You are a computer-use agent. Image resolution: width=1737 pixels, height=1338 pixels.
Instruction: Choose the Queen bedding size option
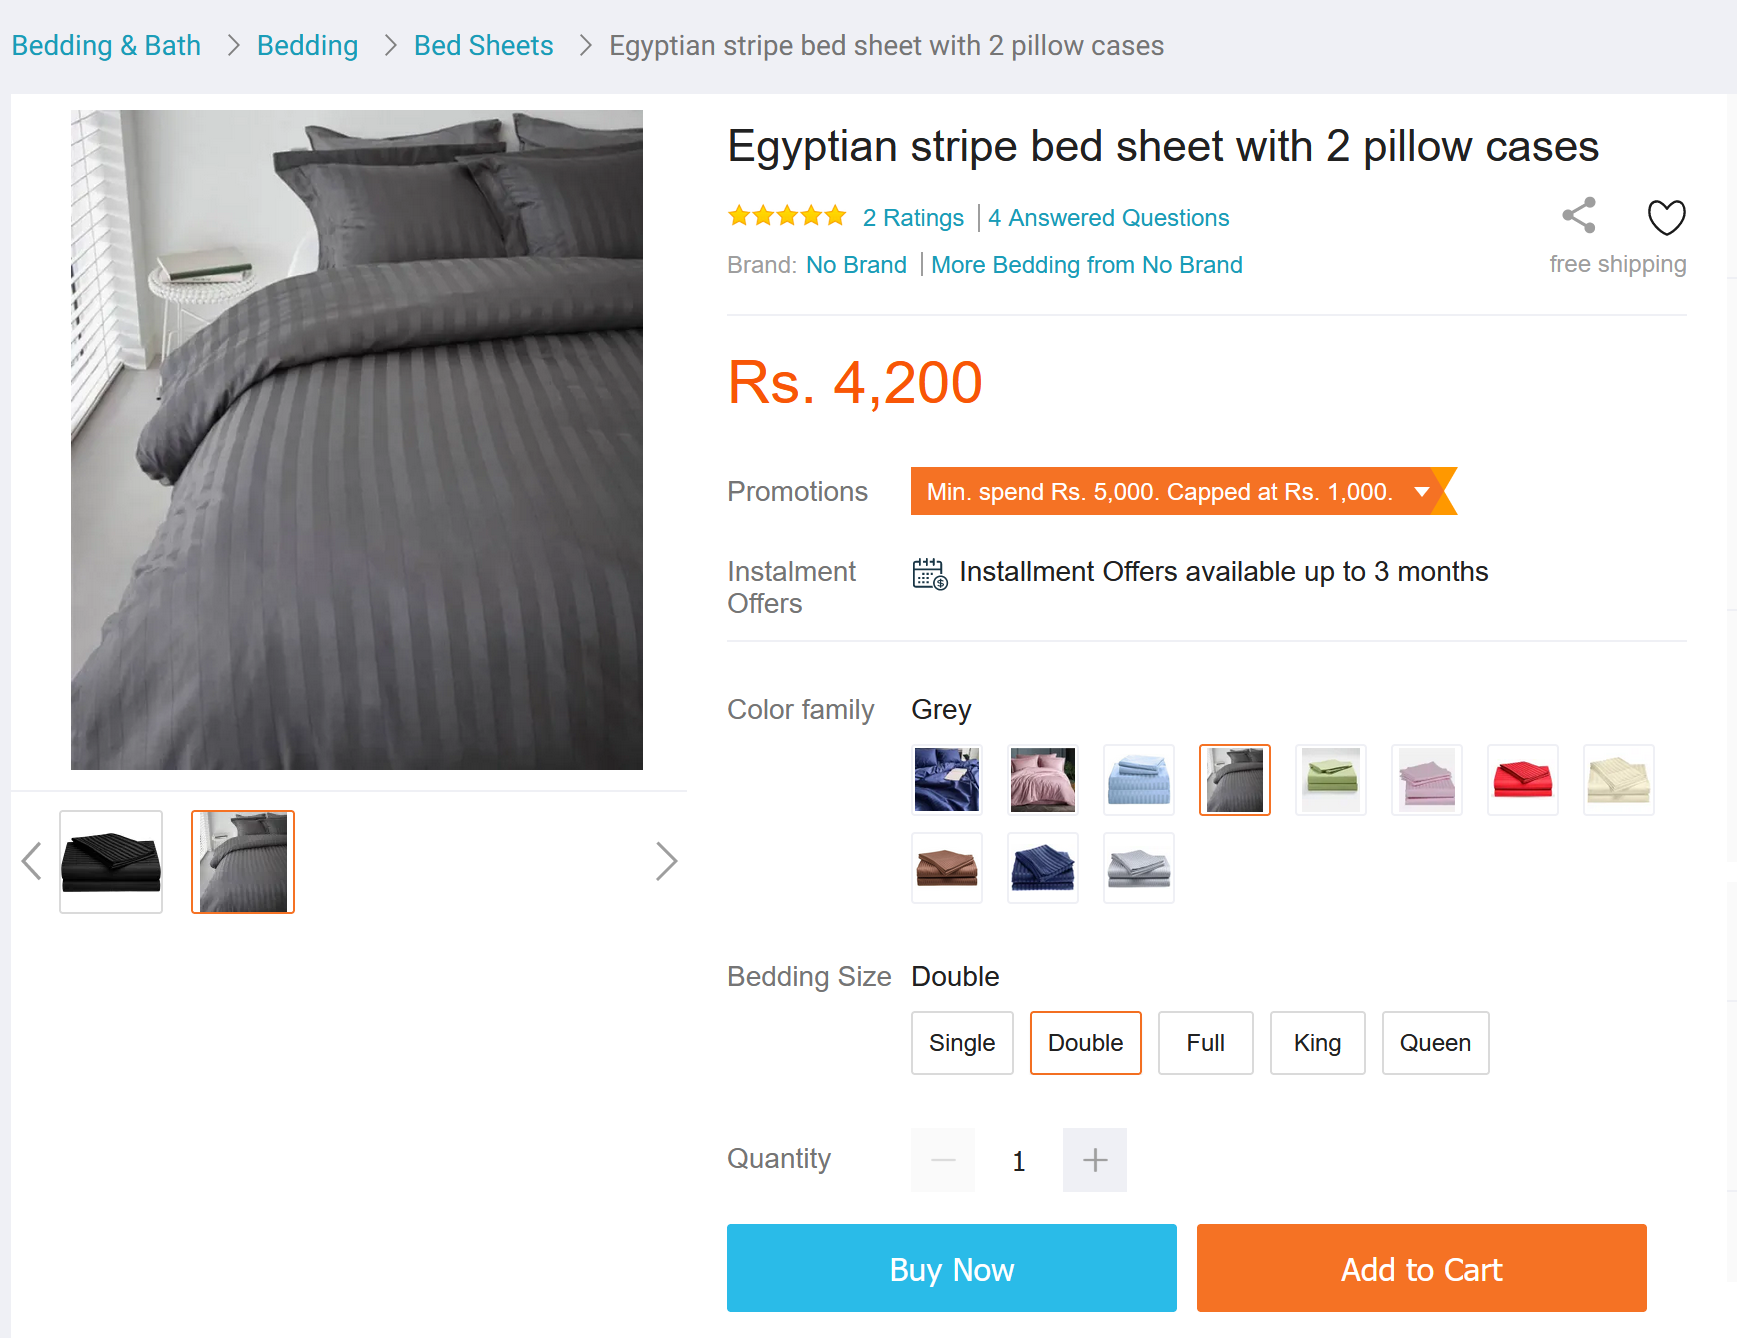tap(1435, 1043)
